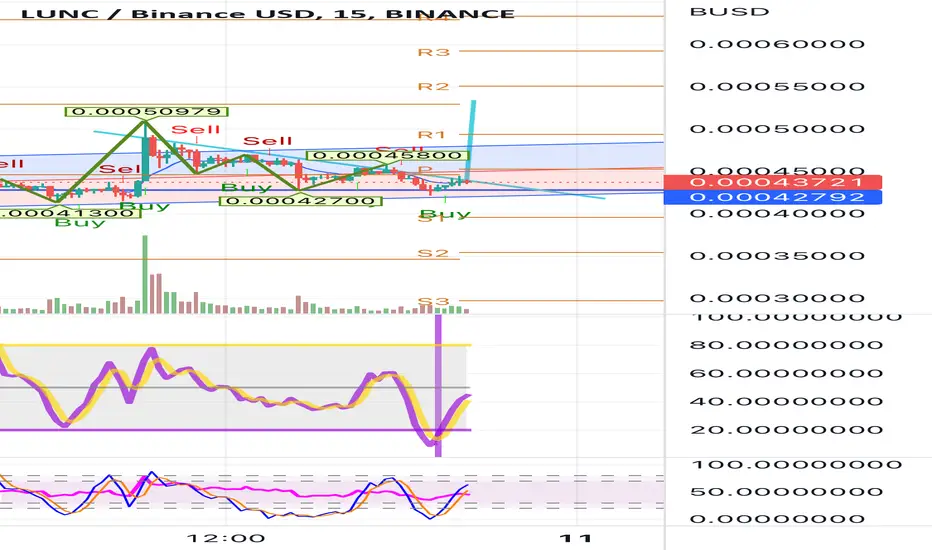932x550 pixels.
Task: Select the 0.00035000 price axis label
Action: [x=777, y=256]
